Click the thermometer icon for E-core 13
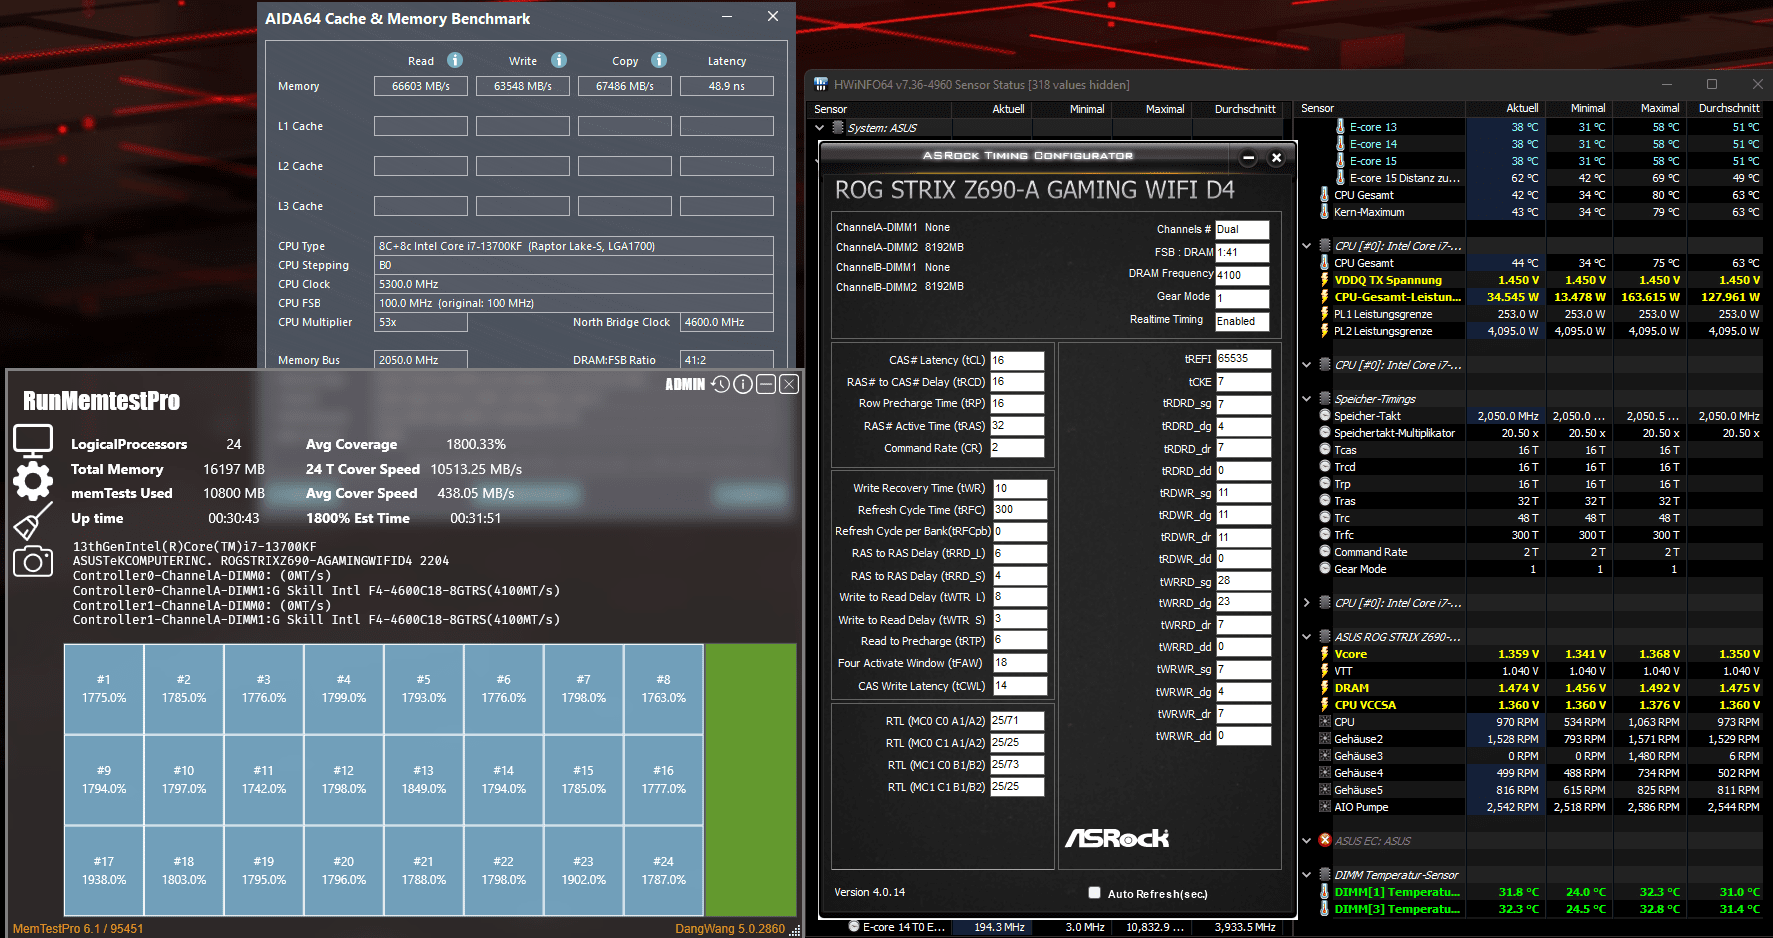 1340,127
